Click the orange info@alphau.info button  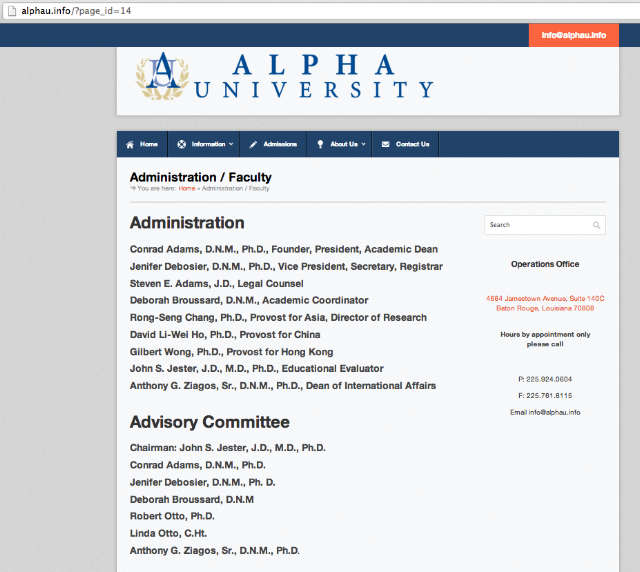(x=574, y=35)
